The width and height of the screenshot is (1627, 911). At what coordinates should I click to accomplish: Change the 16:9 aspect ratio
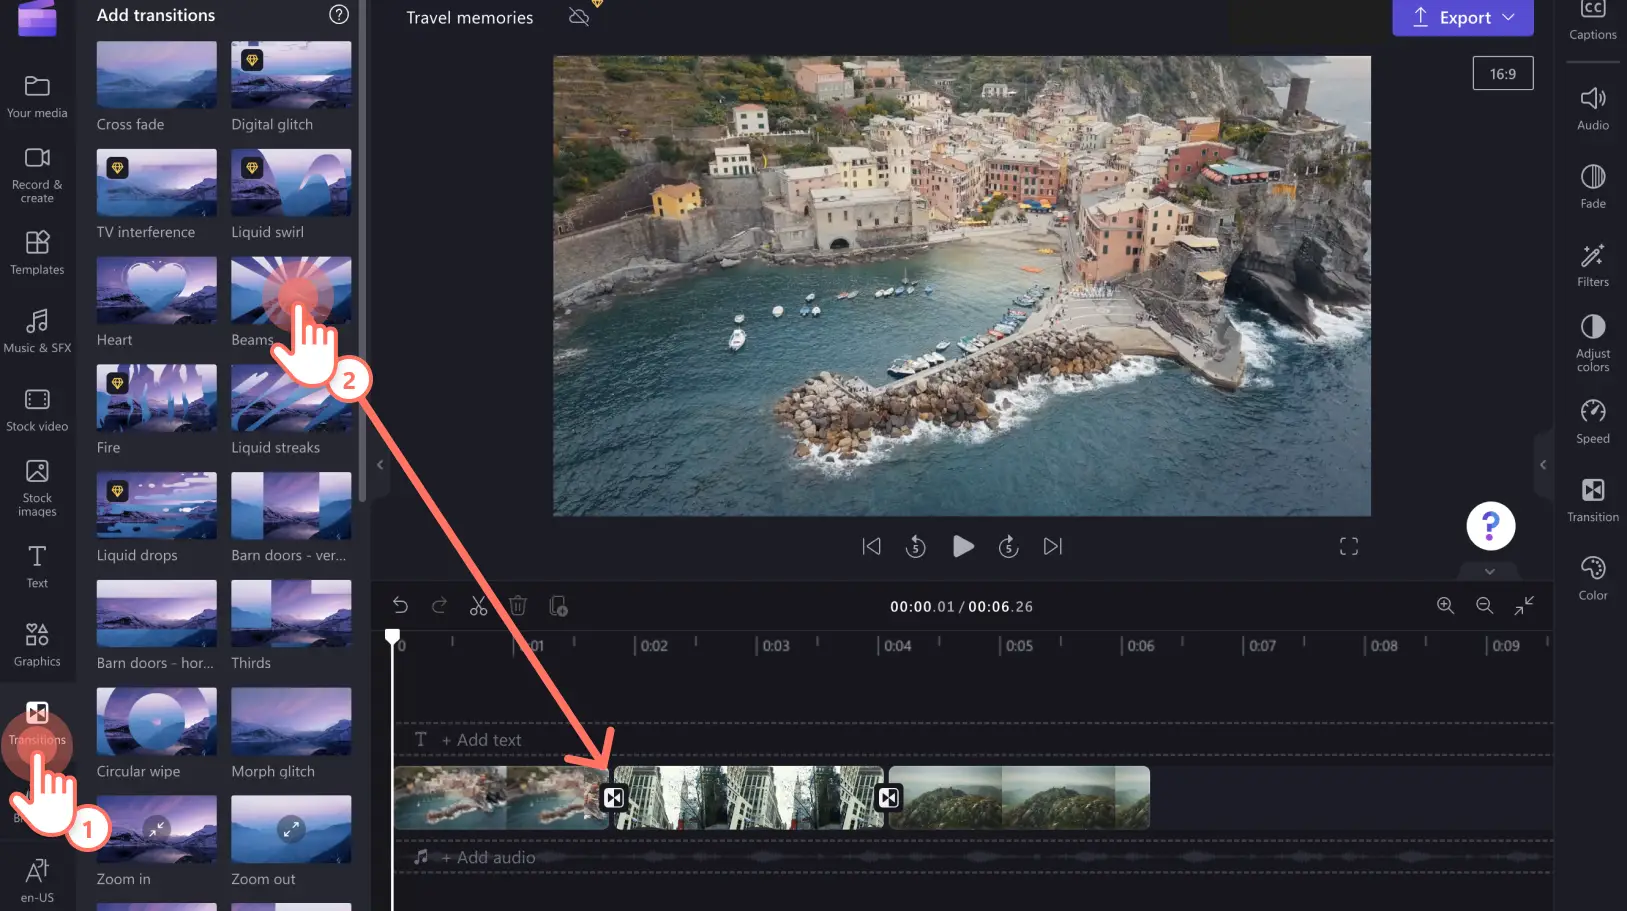click(x=1502, y=74)
